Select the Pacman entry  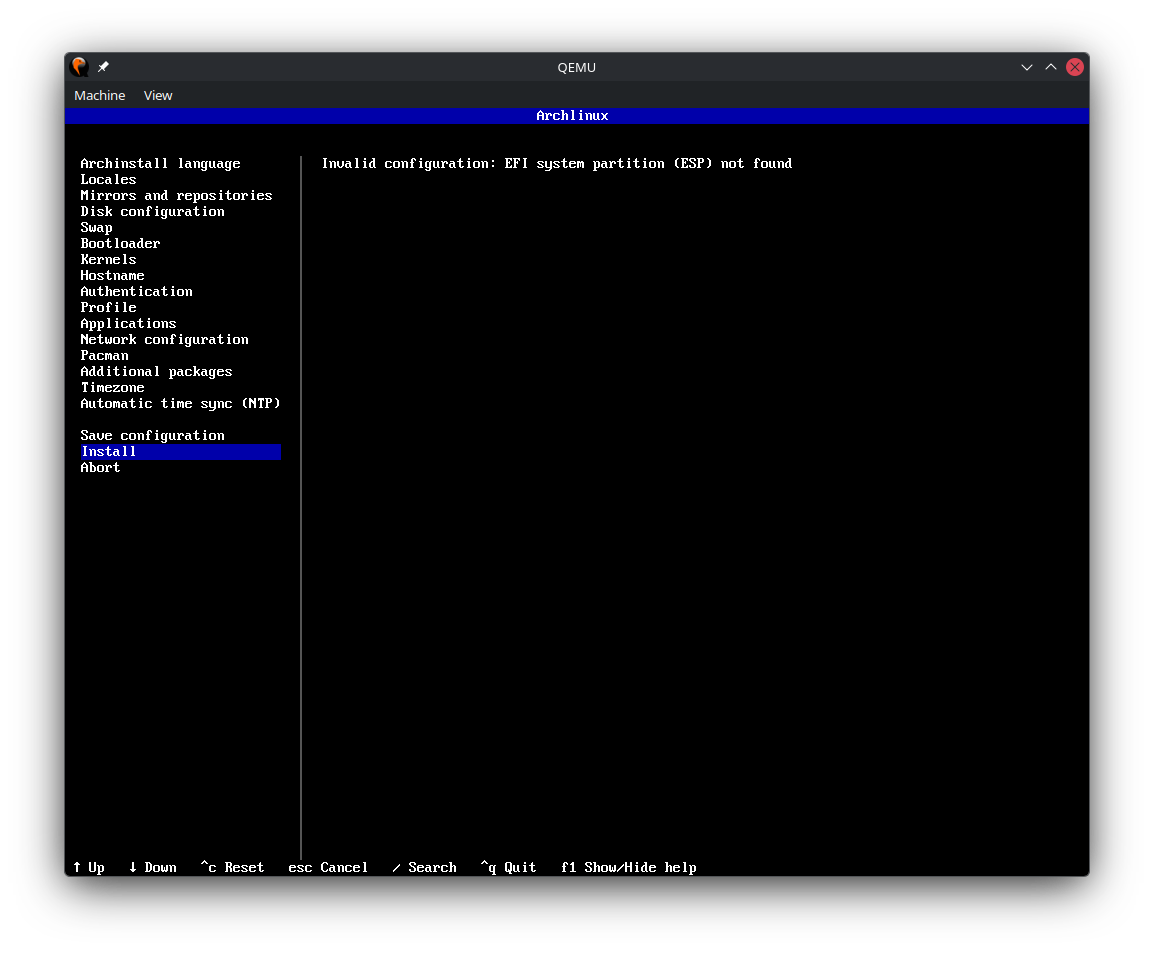[x=105, y=355]
